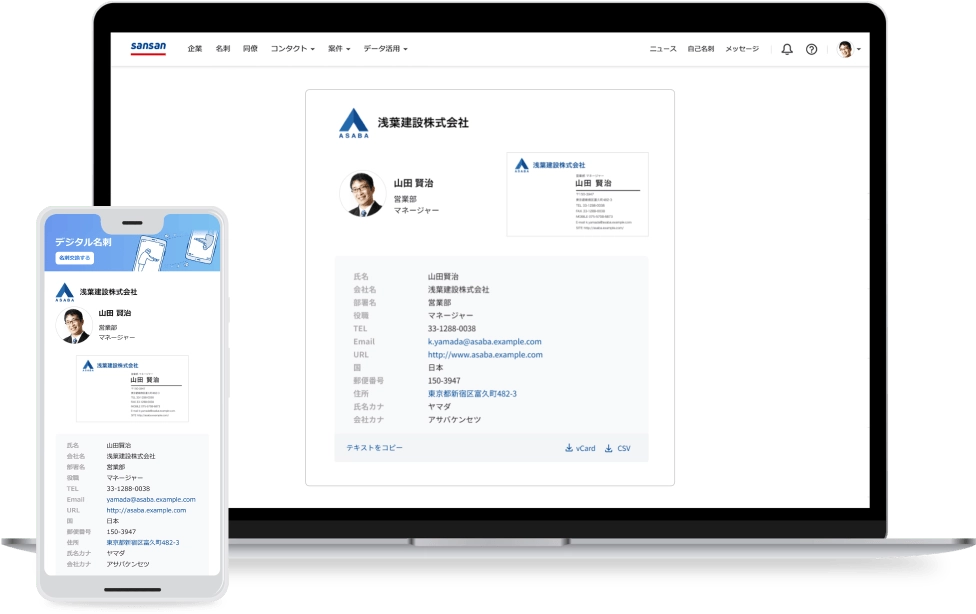Click the k.yamada@asaba.example.com email link
The height and width of the screenshot is (614, 976).
(x=484, y=341)
